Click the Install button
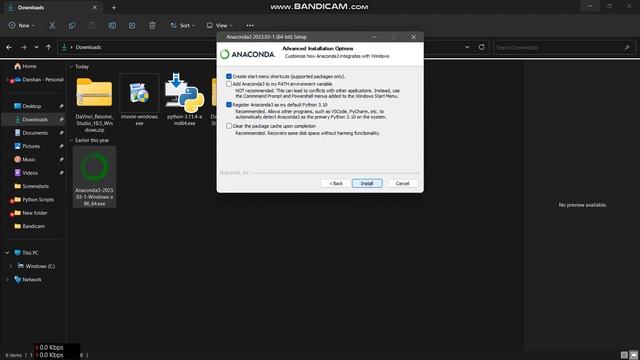640x360 pixels. pyautogui.click(x=367, y=184)
